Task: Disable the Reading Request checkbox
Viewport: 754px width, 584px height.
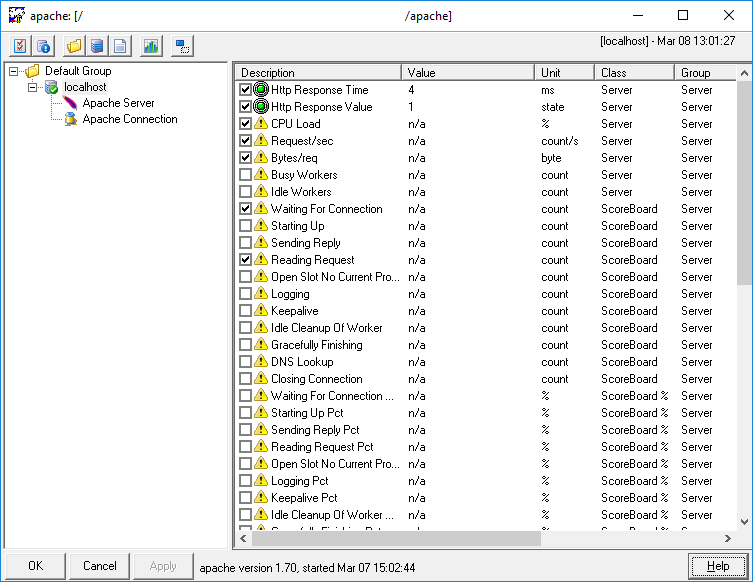Action: pyautogui.click(x=246, y=260)
